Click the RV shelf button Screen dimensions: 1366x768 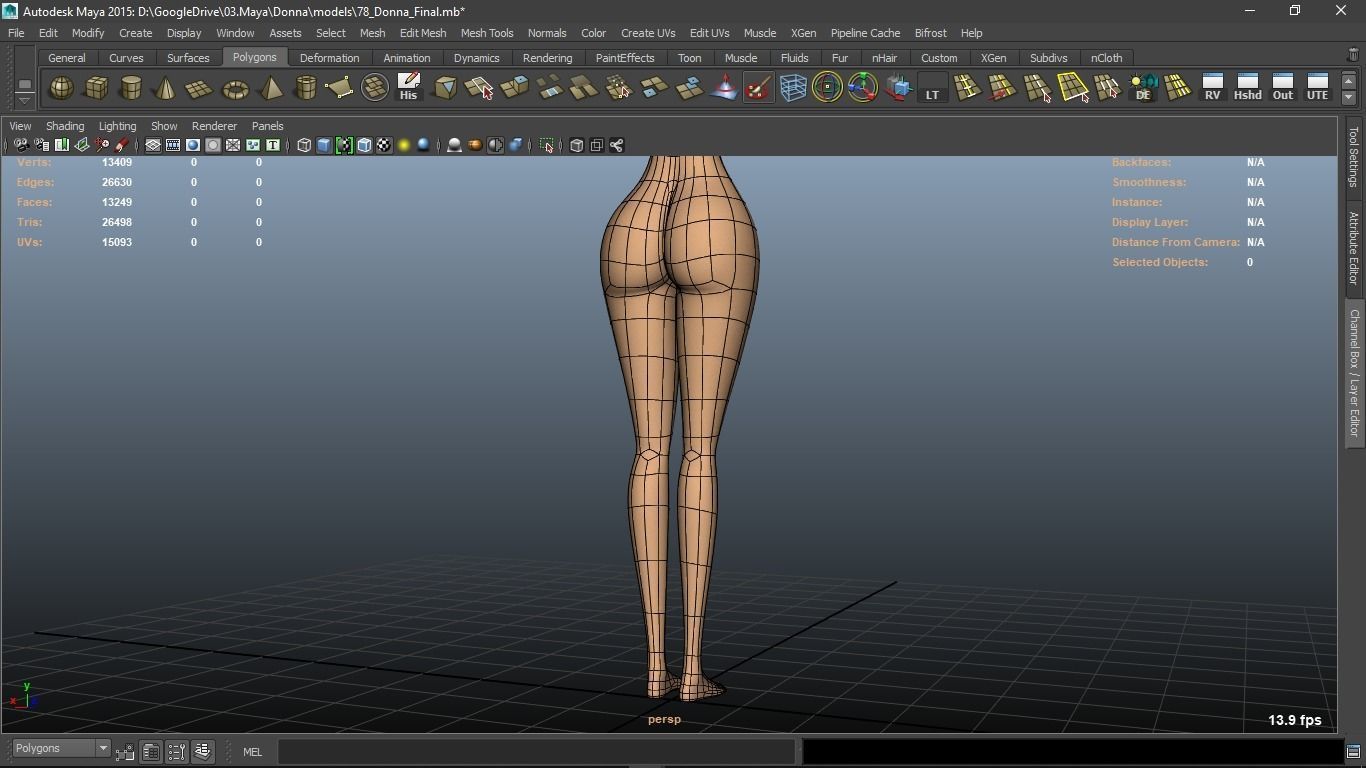pyautogui.click(x=1212, y=89)
